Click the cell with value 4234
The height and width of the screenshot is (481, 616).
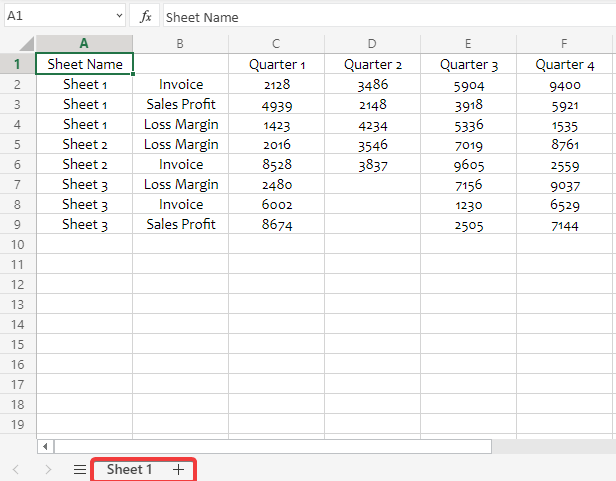click(x=372, y=124)
